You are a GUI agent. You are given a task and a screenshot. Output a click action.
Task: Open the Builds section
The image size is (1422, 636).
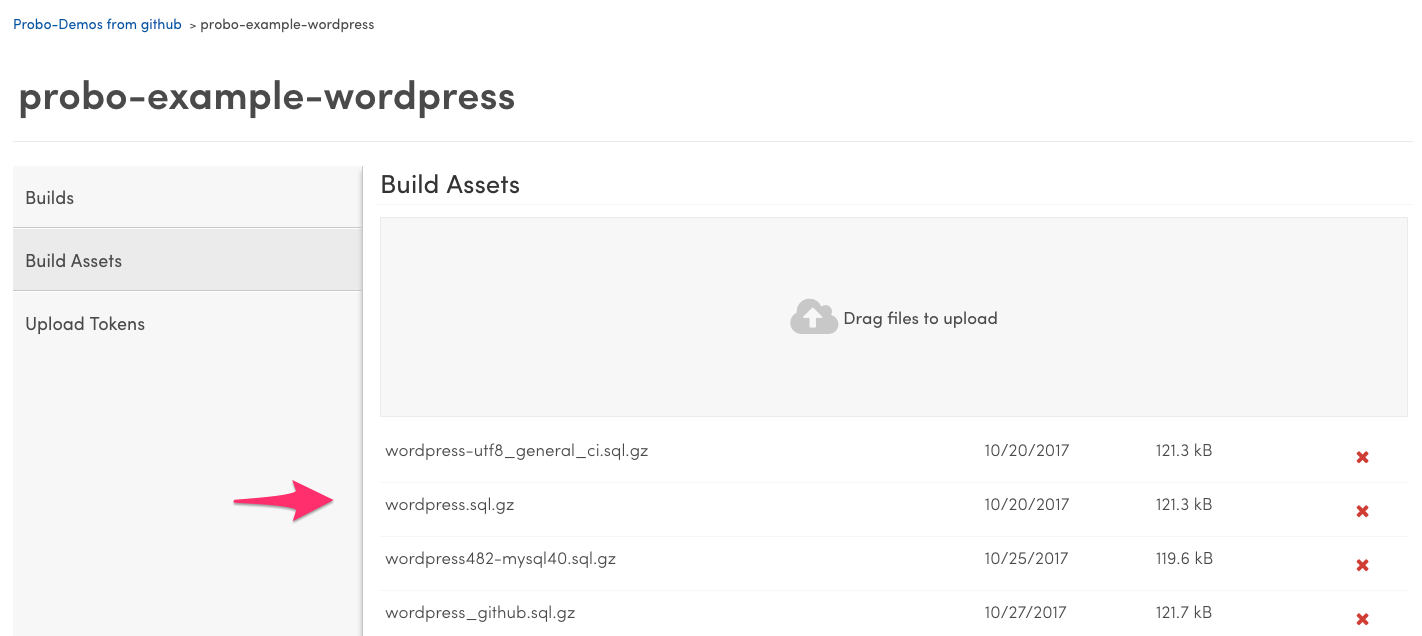tap(49, 197)
